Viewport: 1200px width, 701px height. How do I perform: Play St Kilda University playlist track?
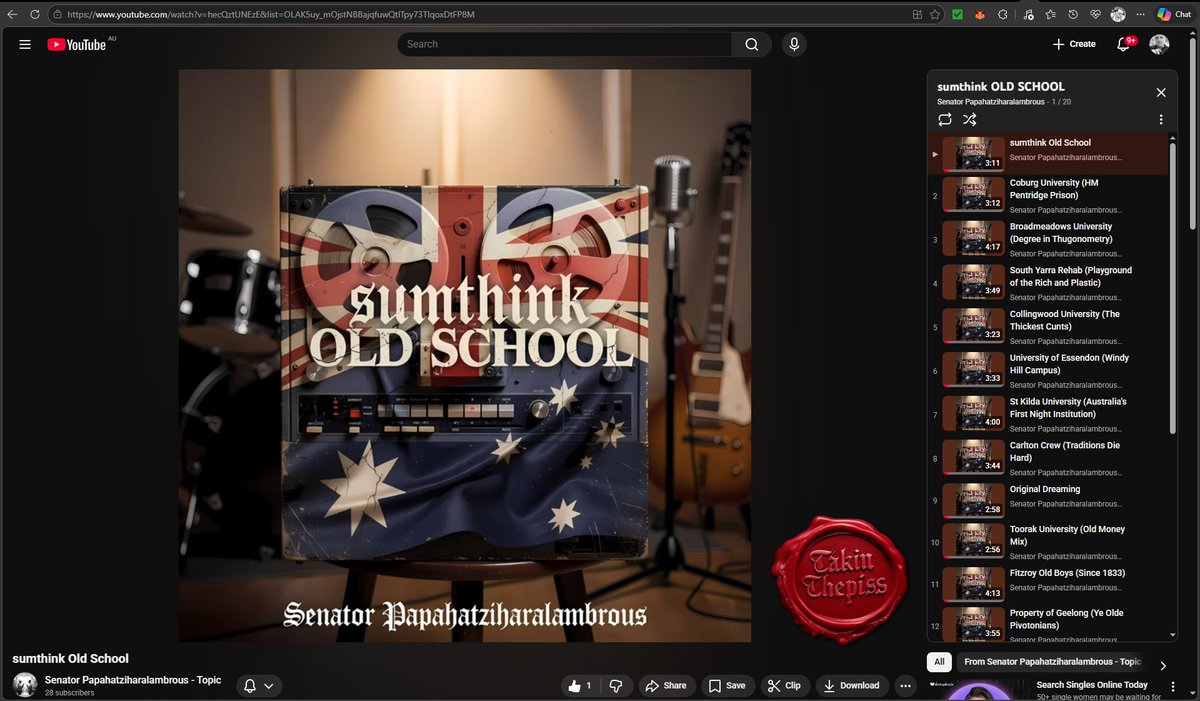[x=1047, y=414]
